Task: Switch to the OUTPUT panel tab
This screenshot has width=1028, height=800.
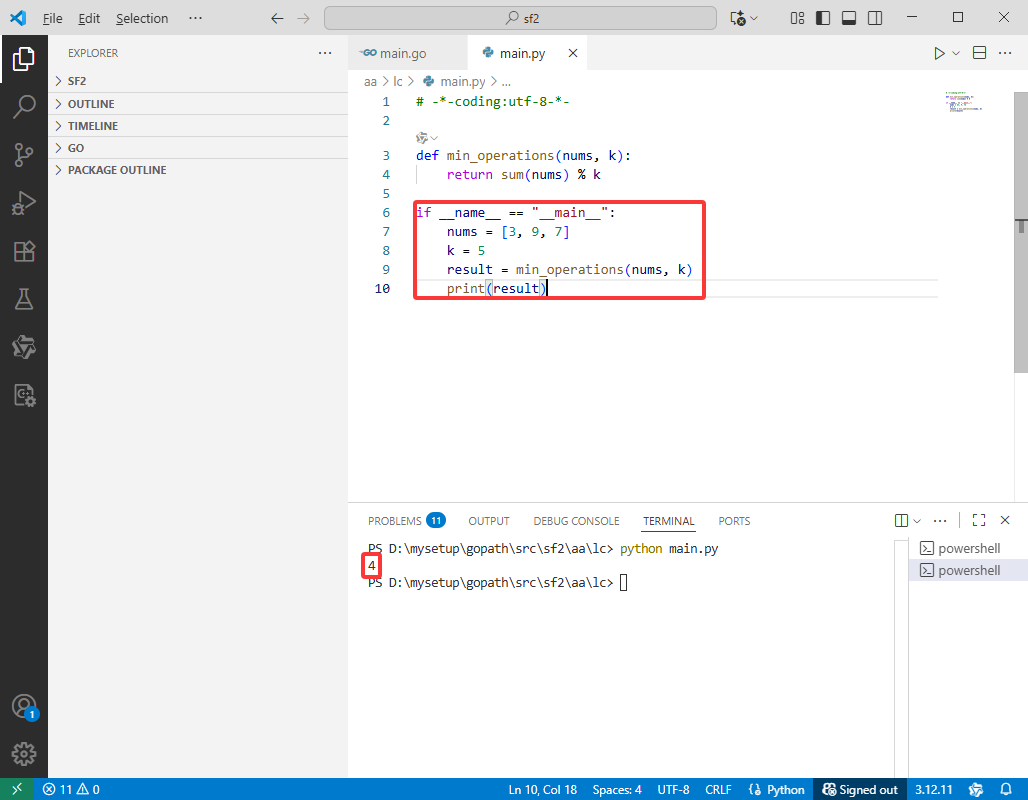Action: [488, 521]
